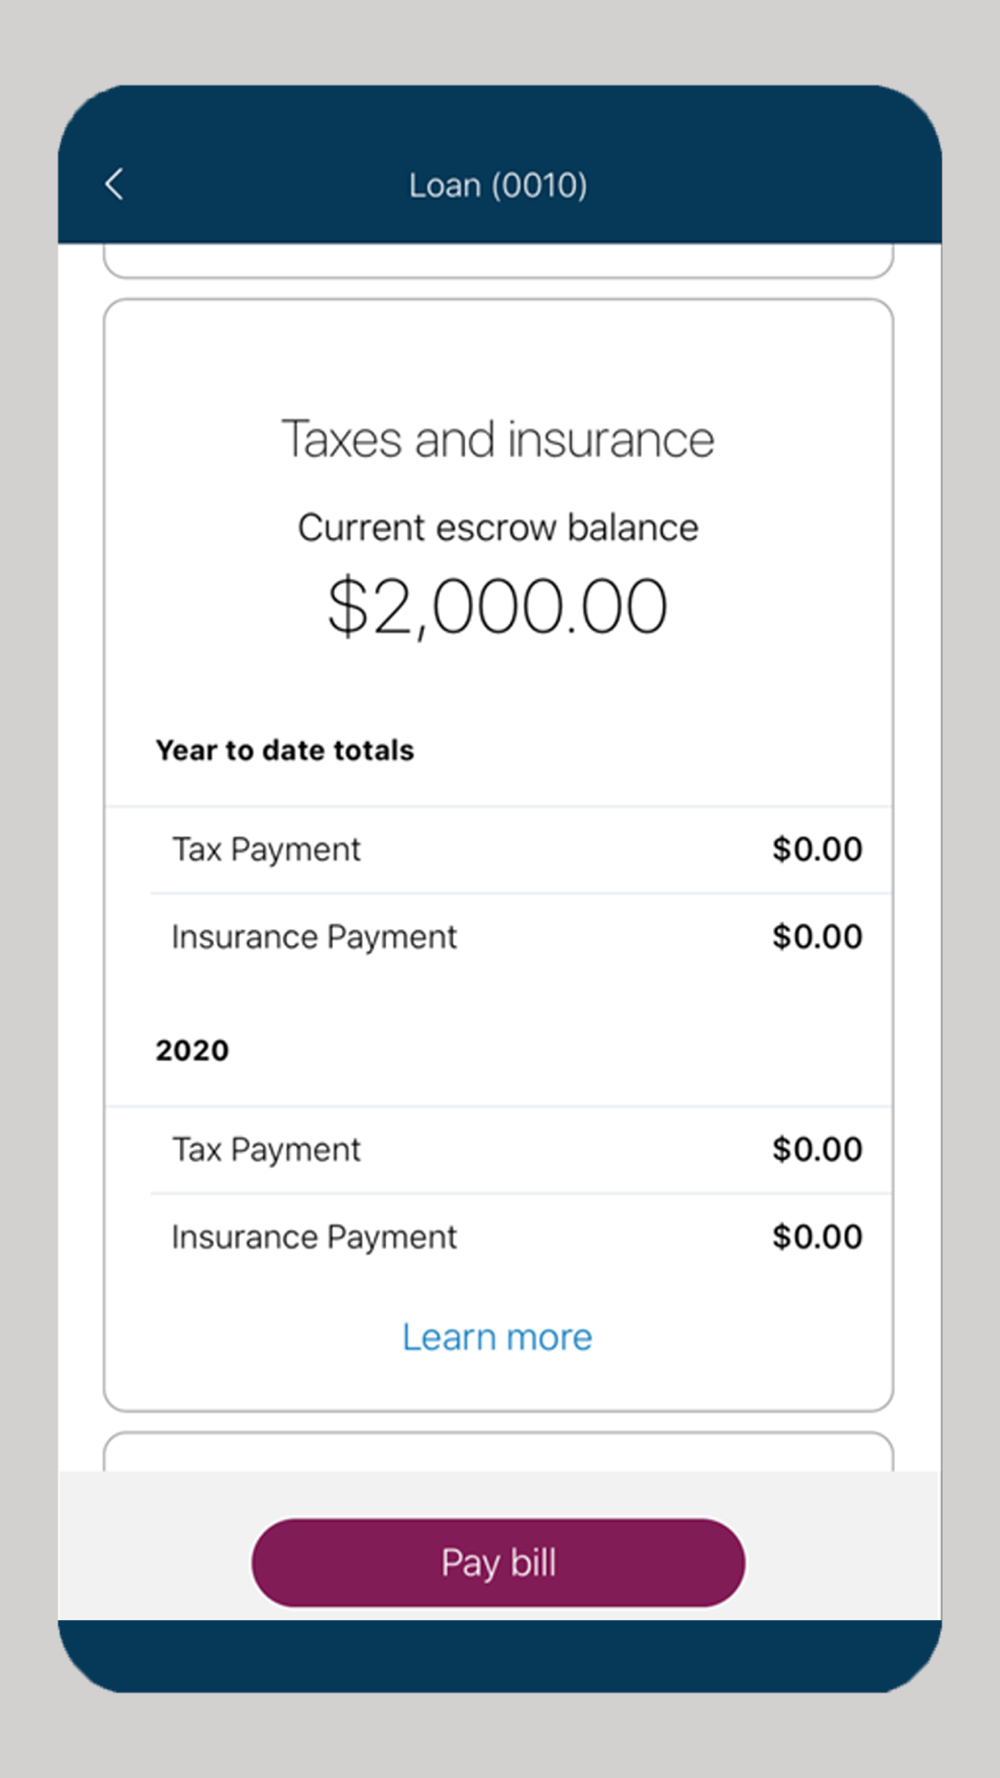Tap Tax Payment label under Year to date totals
The width and height of the screenshot is (1000, 1778).
point(266,849)
